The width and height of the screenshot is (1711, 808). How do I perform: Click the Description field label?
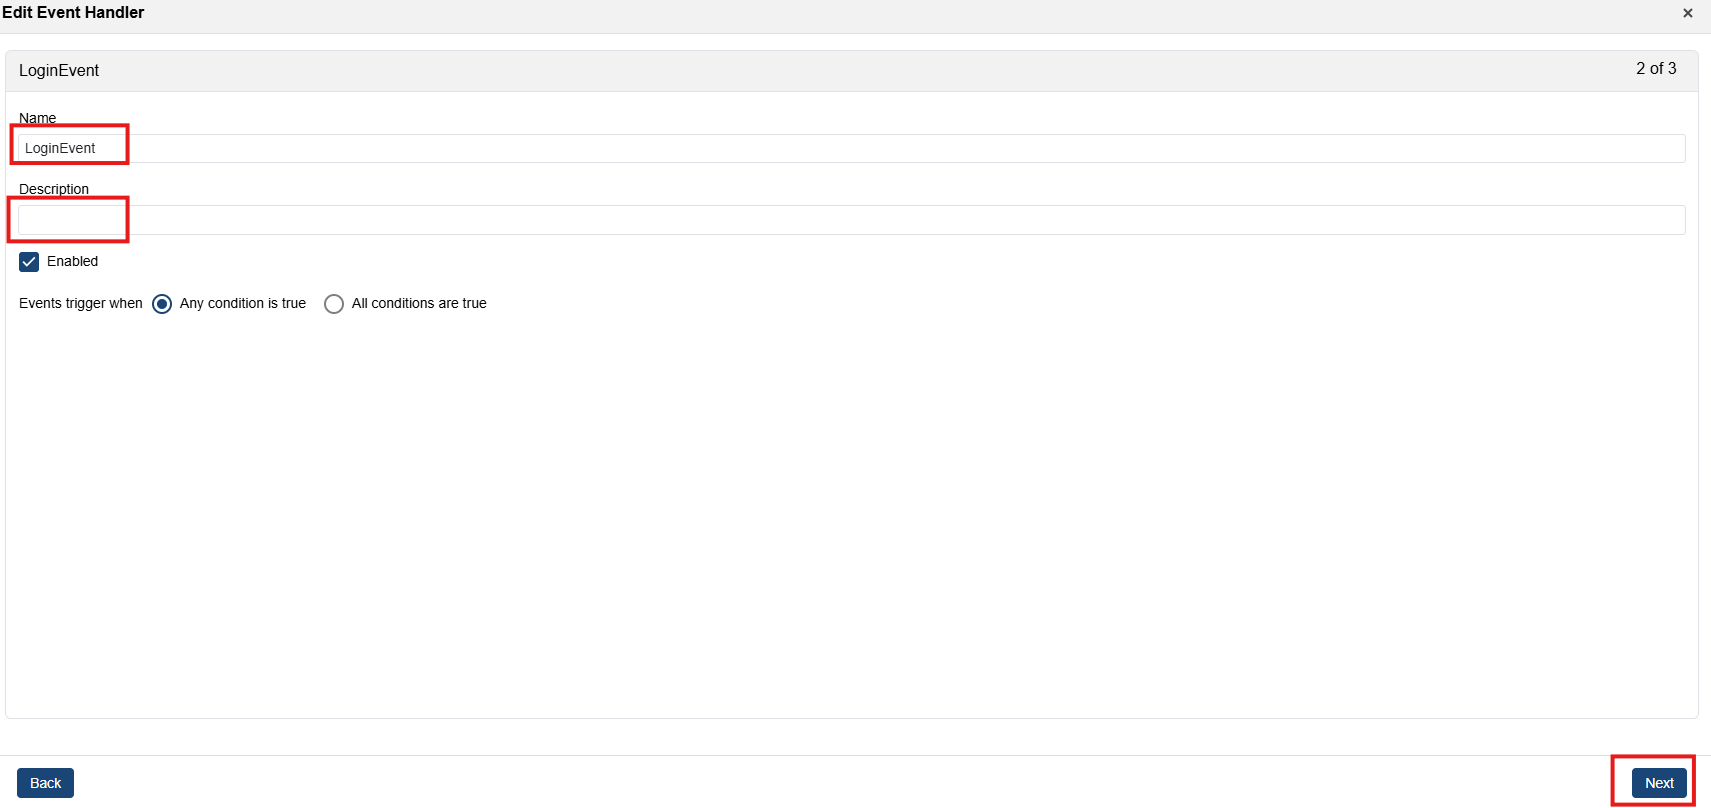click(54, 189)
